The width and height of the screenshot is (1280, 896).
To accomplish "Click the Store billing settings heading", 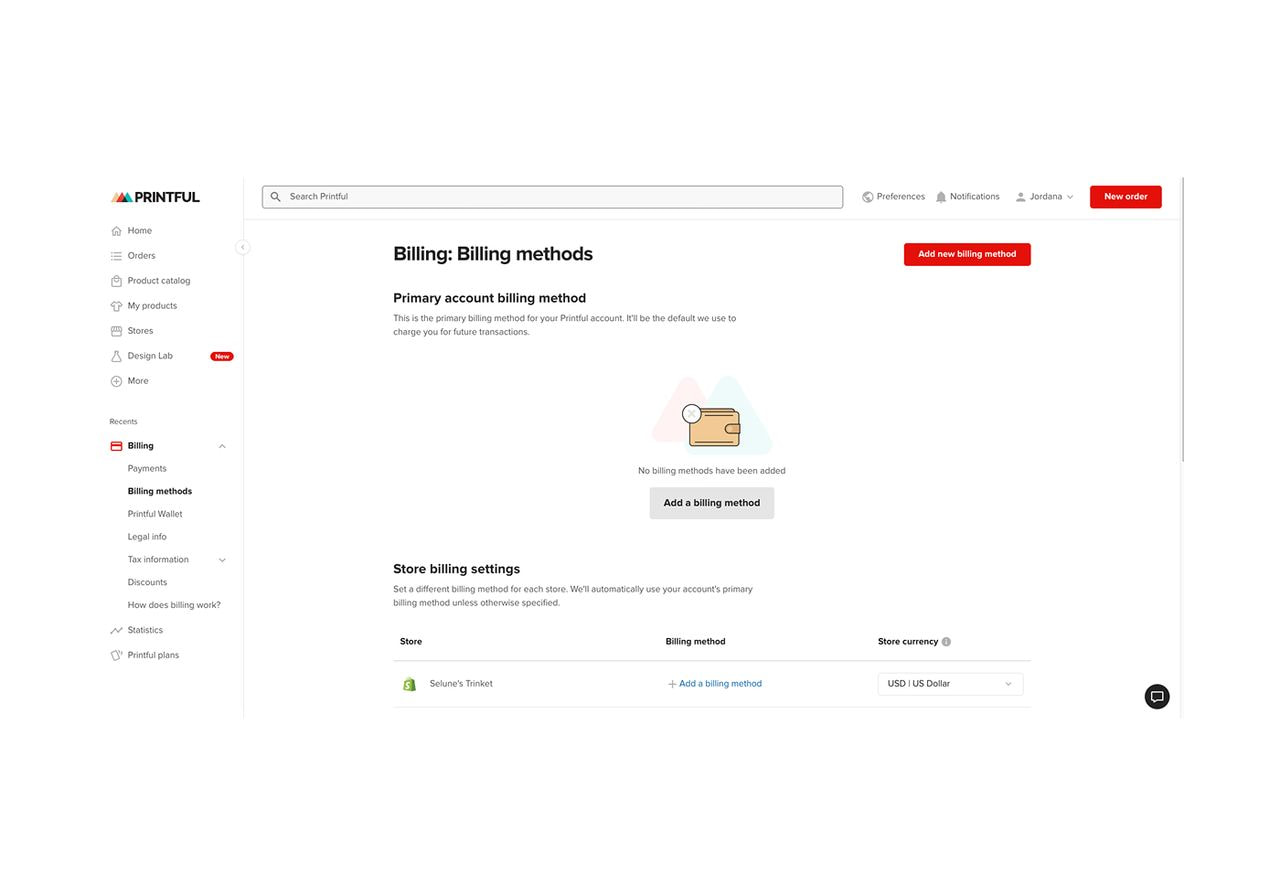I will click(457, 569).
